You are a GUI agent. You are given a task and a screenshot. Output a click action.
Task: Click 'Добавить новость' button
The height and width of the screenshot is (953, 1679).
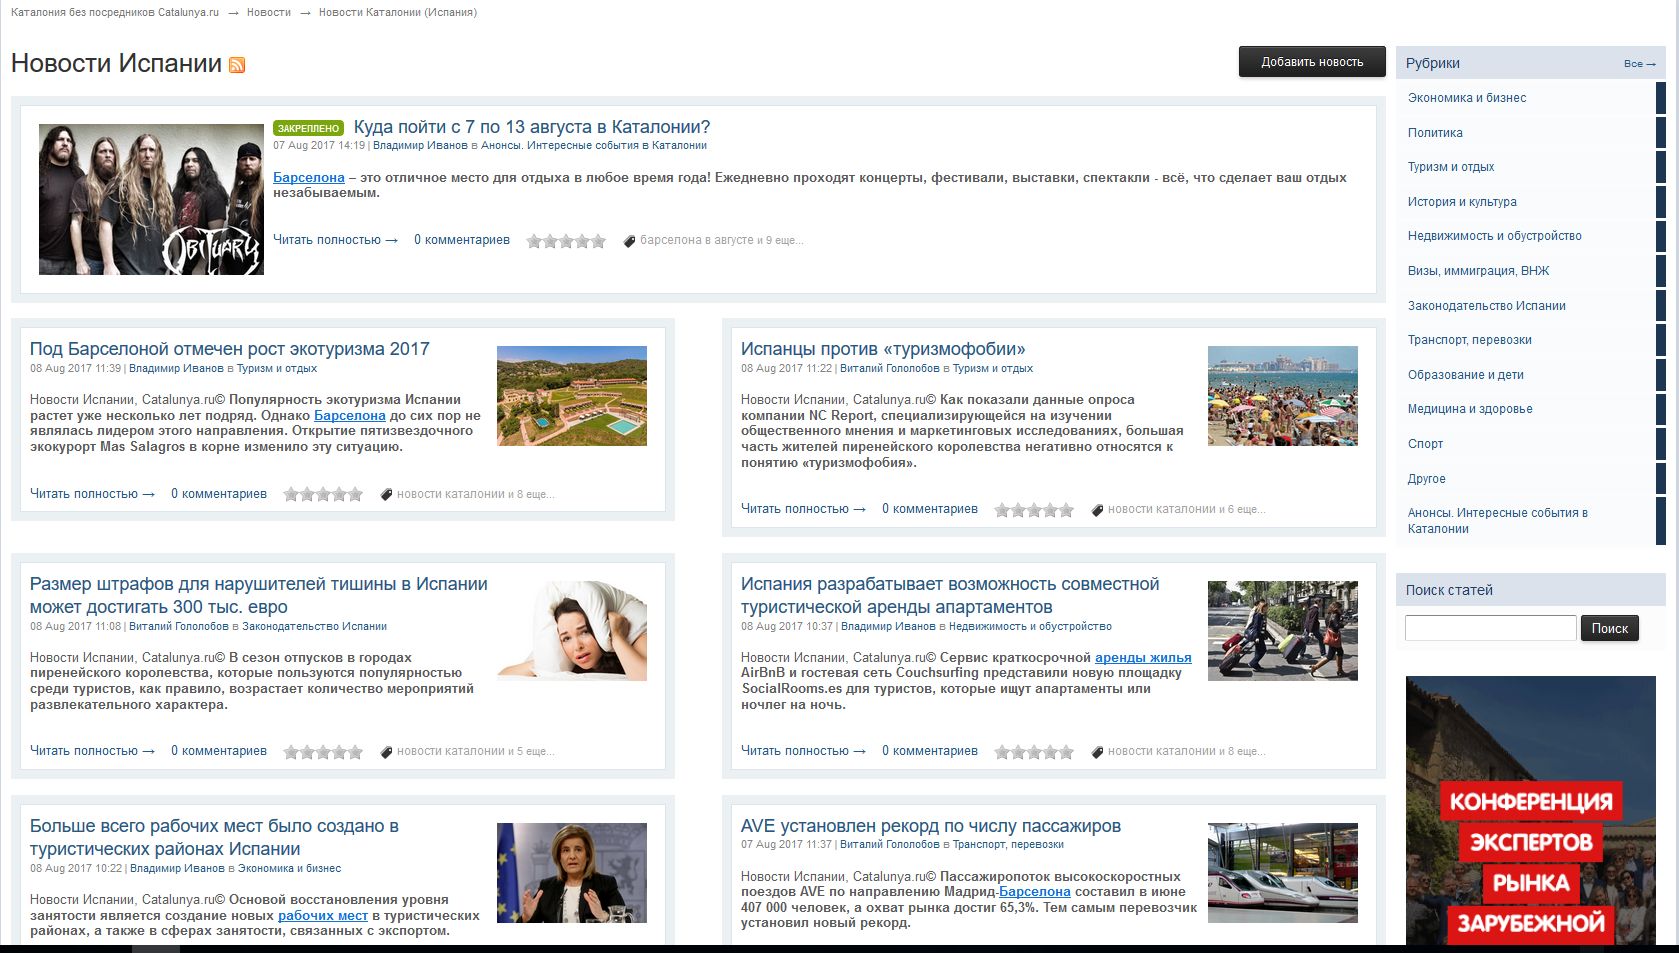[1312, 62]
